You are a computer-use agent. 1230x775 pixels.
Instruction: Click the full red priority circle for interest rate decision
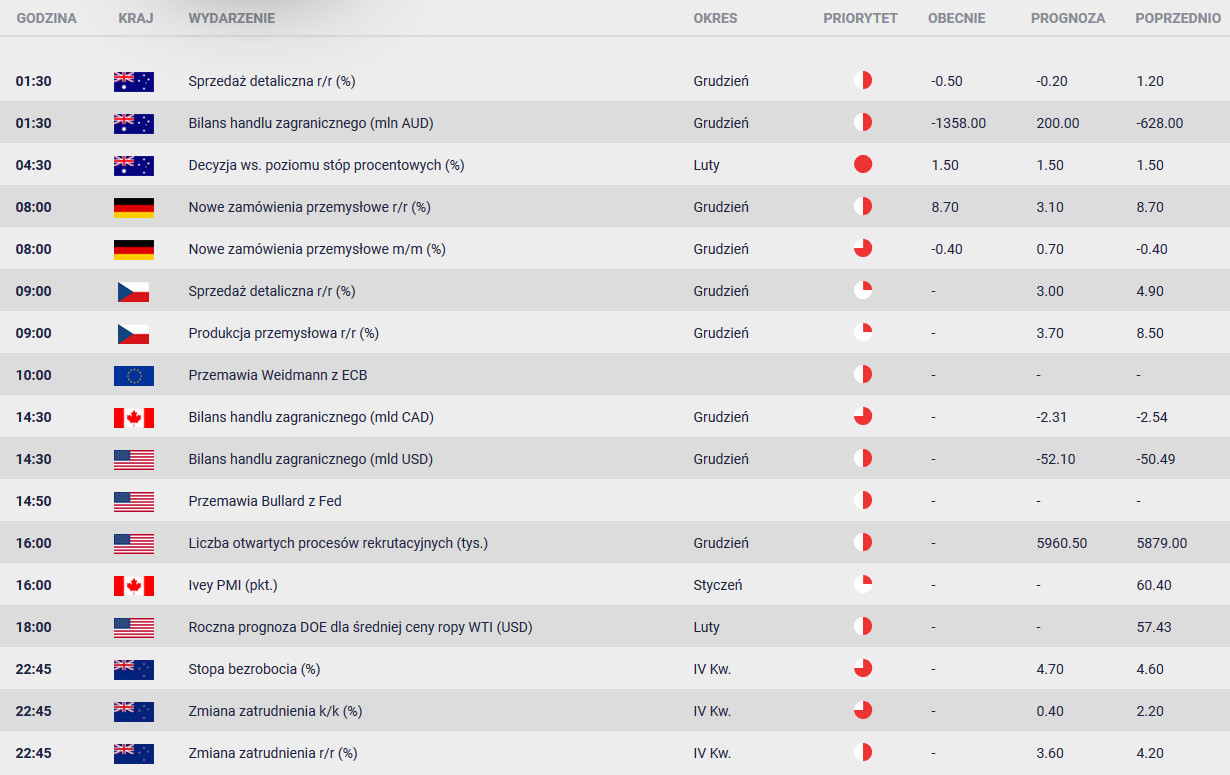(863, 165)
